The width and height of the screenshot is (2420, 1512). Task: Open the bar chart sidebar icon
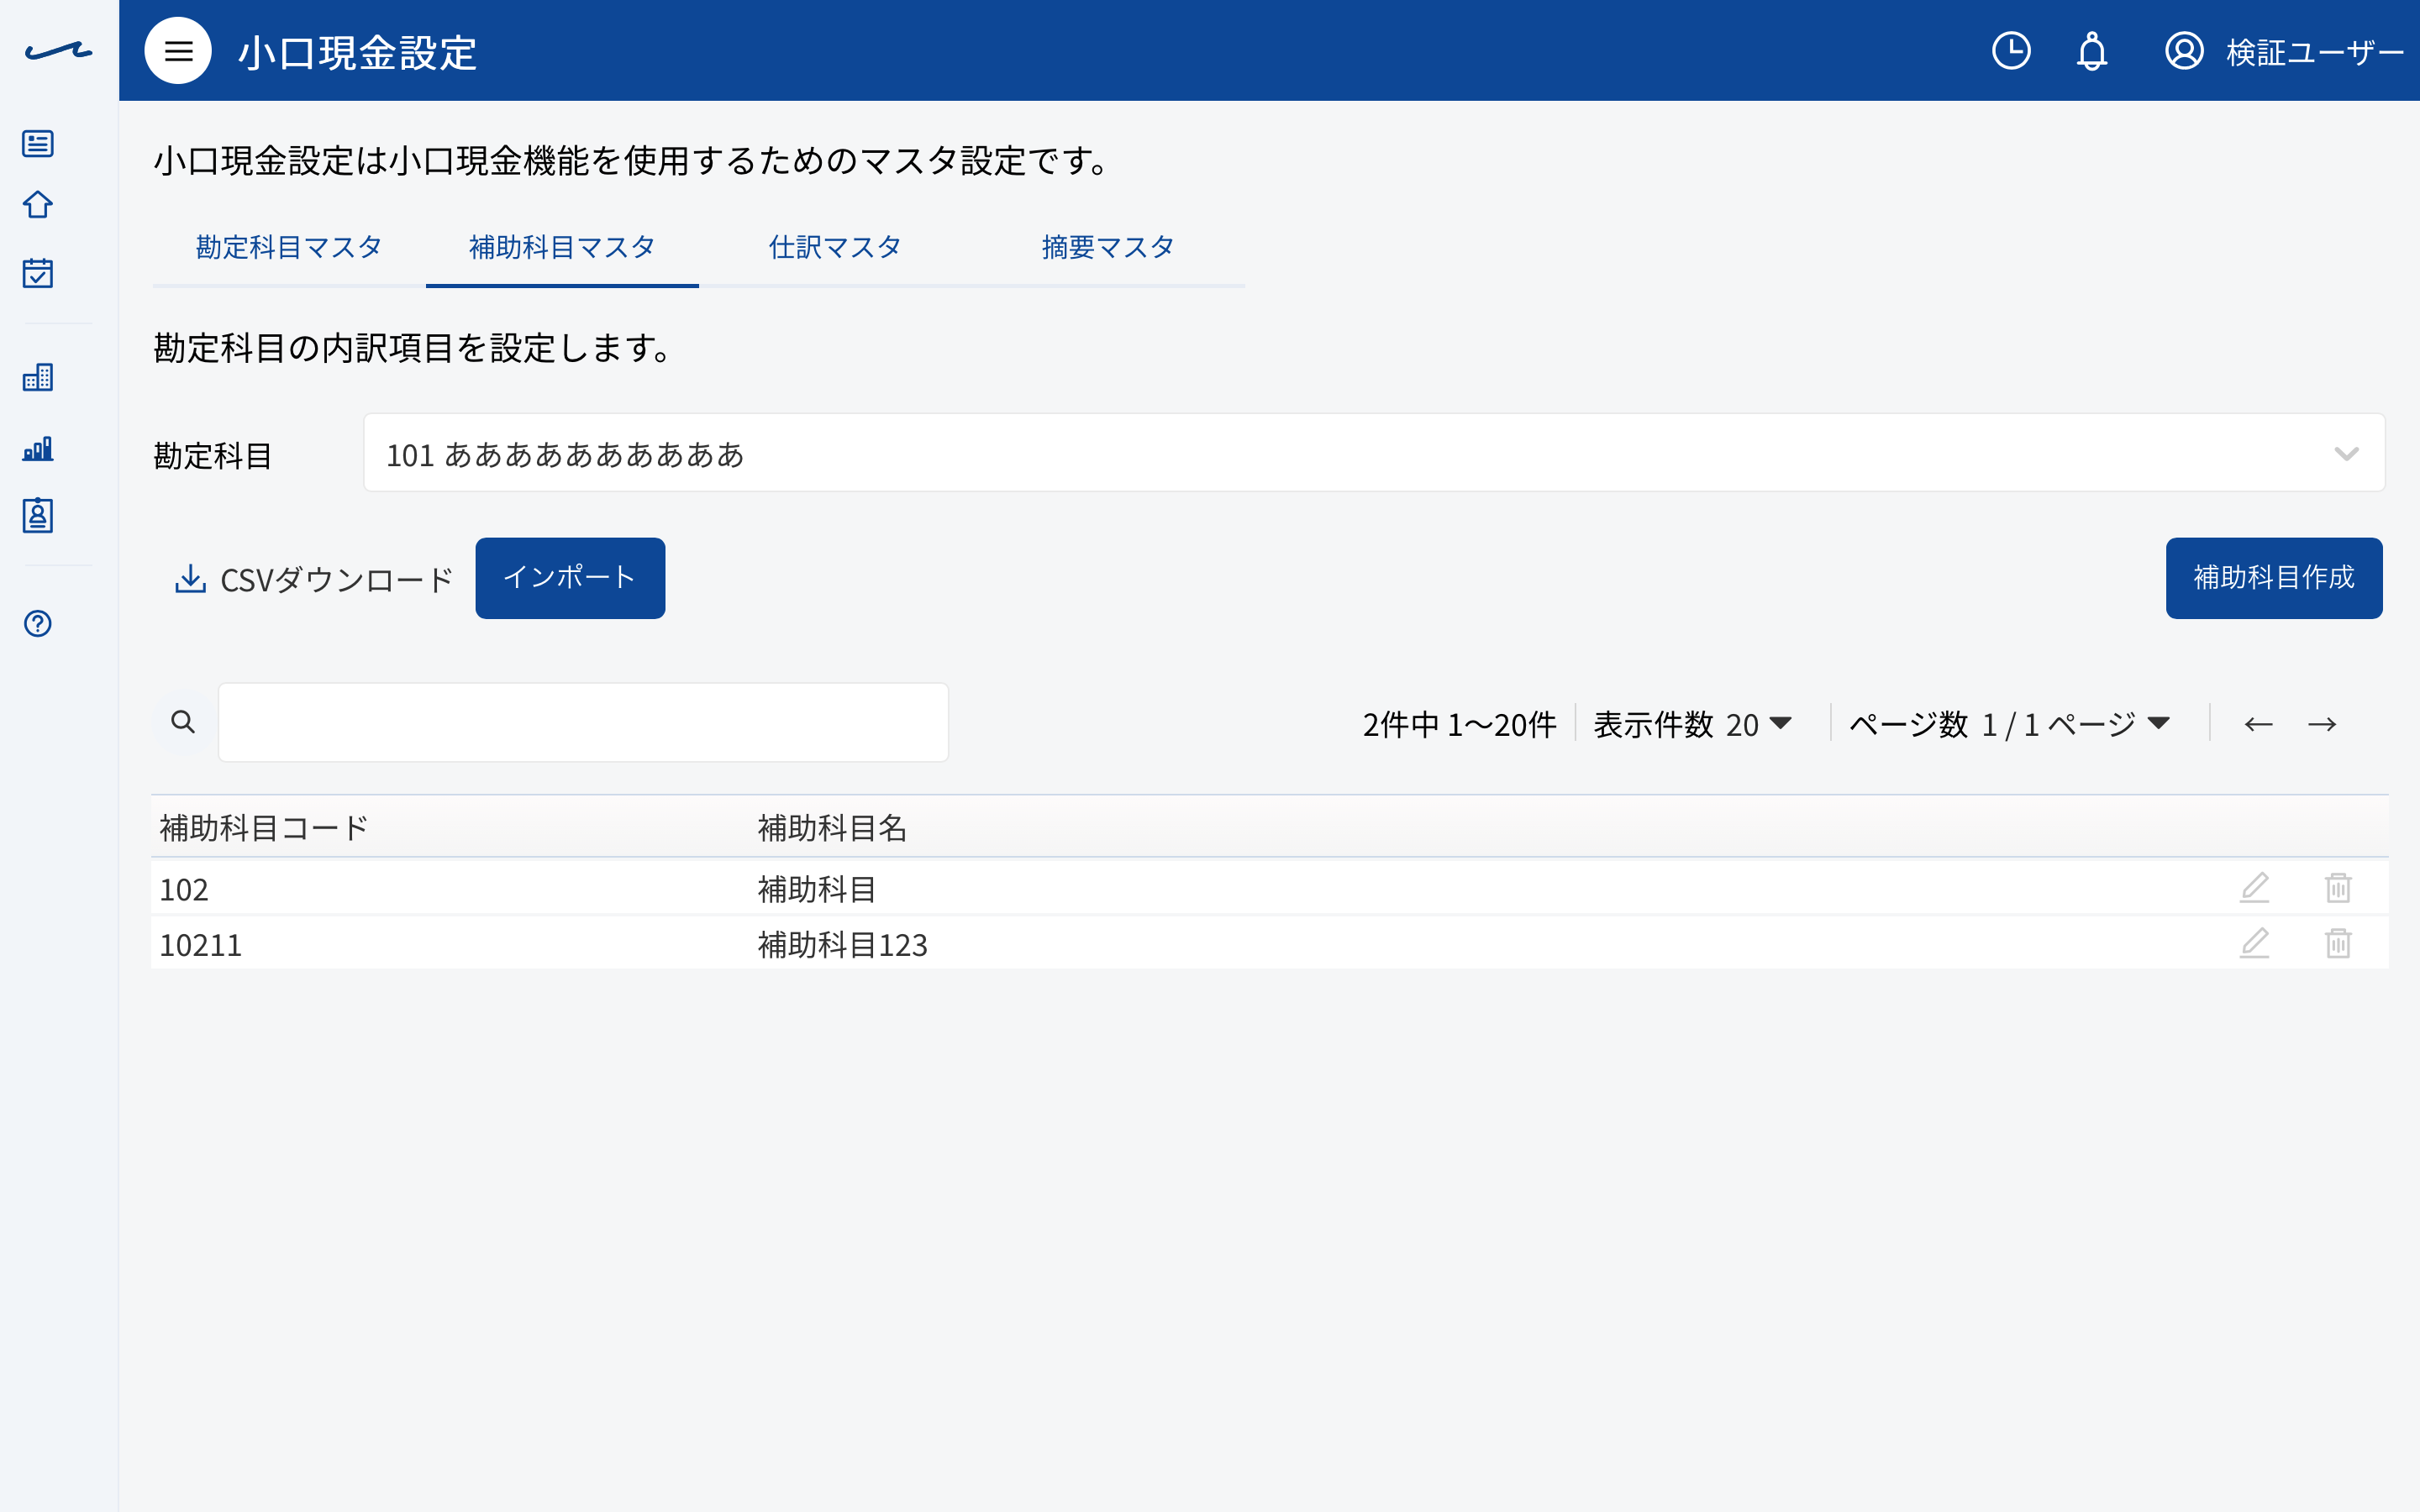point(38,448)
